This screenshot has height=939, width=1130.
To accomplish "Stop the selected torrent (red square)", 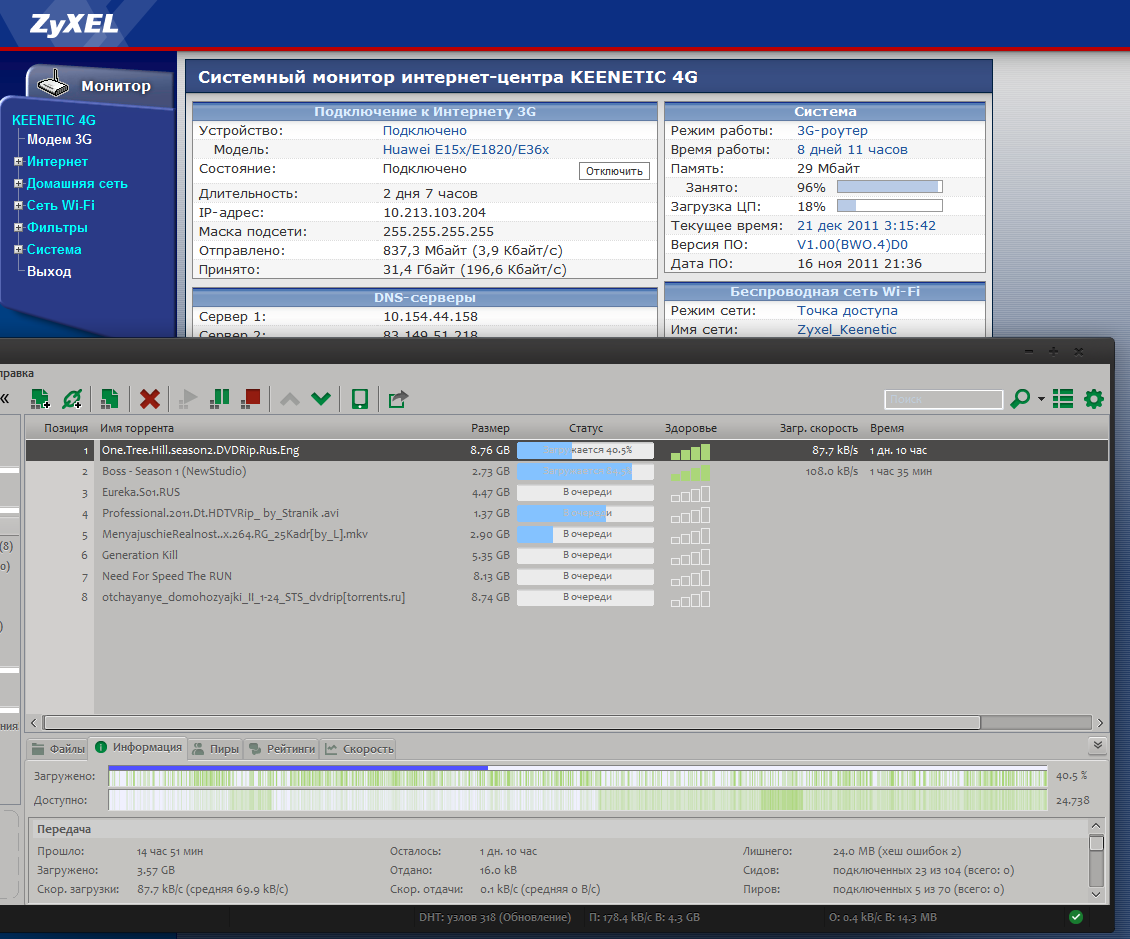I will click(251, 399).
